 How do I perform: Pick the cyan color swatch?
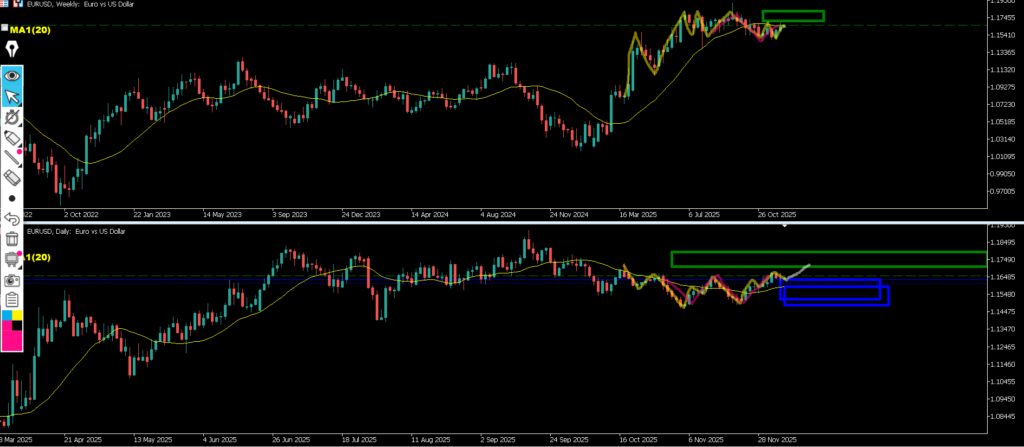pyautogui.click(x=7, y=317)
